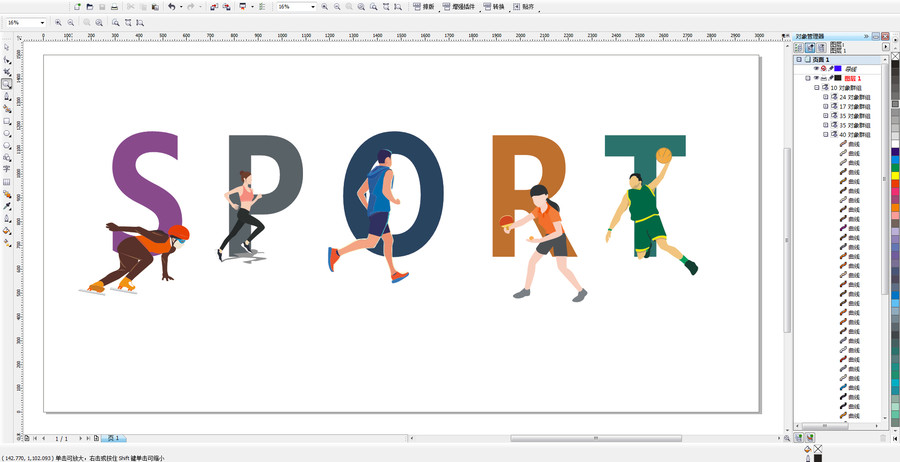The width and height of the screenshot is (900, 462).
Task: Open the 转换 menu
Action: pos(494,7)
